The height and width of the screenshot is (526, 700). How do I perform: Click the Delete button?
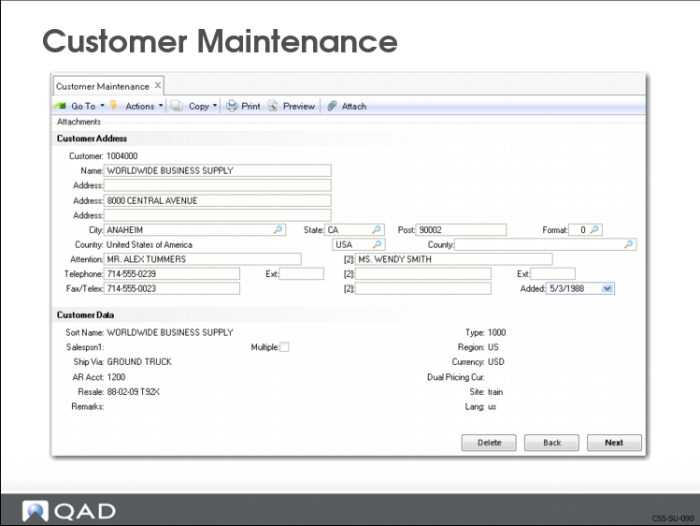(489, 443)
